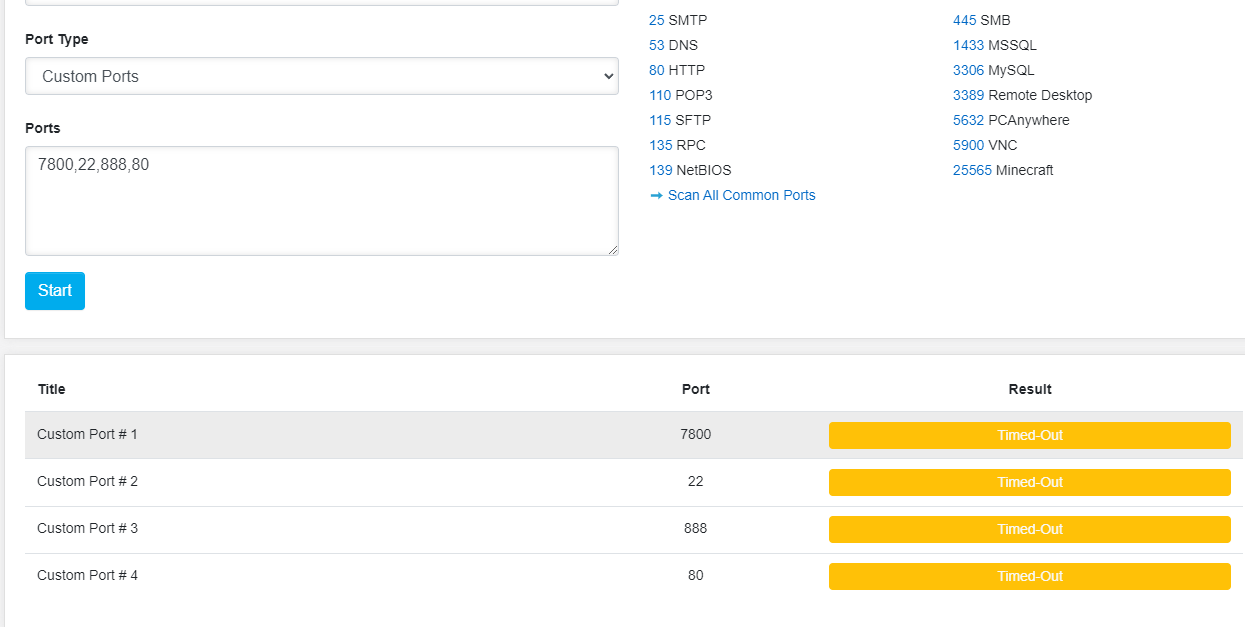Select port 445 SMB link
The height and width of the screenshot is (627, 1245).
coord(964,20)
